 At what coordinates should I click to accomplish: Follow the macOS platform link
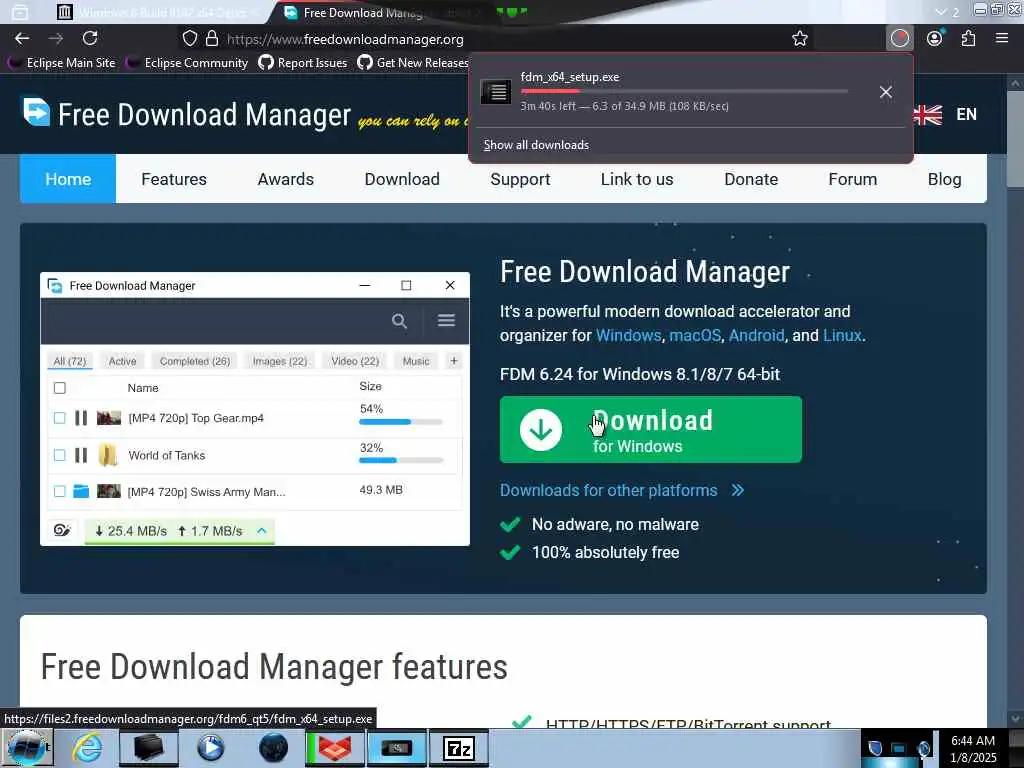tap(695, 336)
